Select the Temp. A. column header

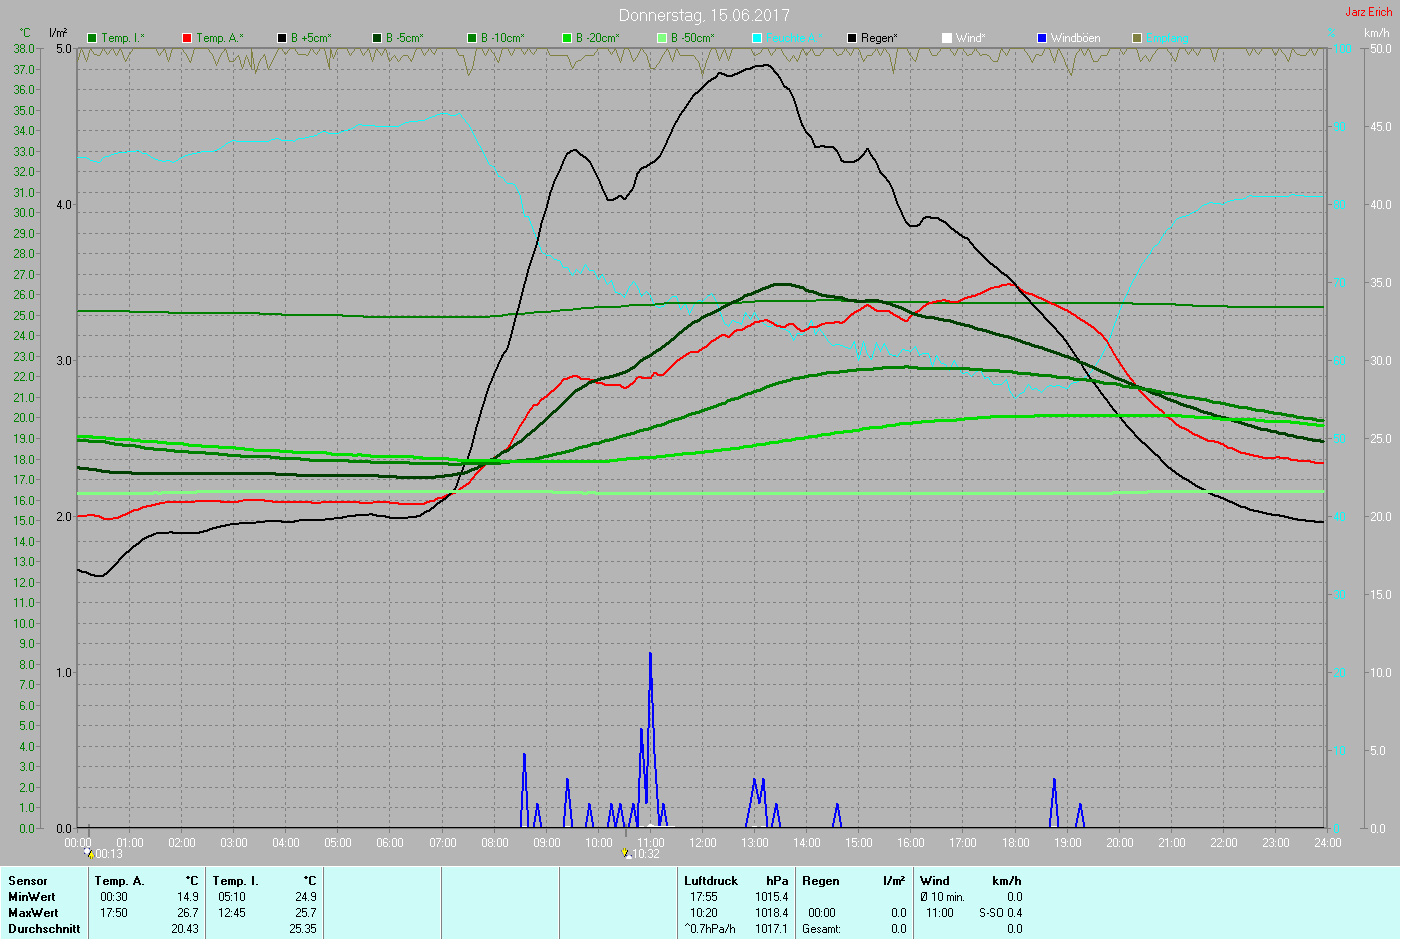119,881
